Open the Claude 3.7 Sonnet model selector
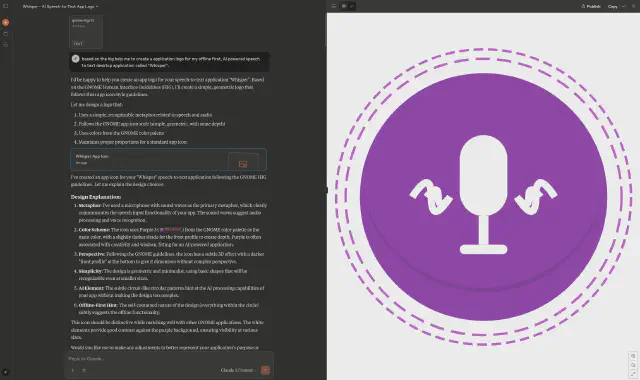 coord(238,370)
